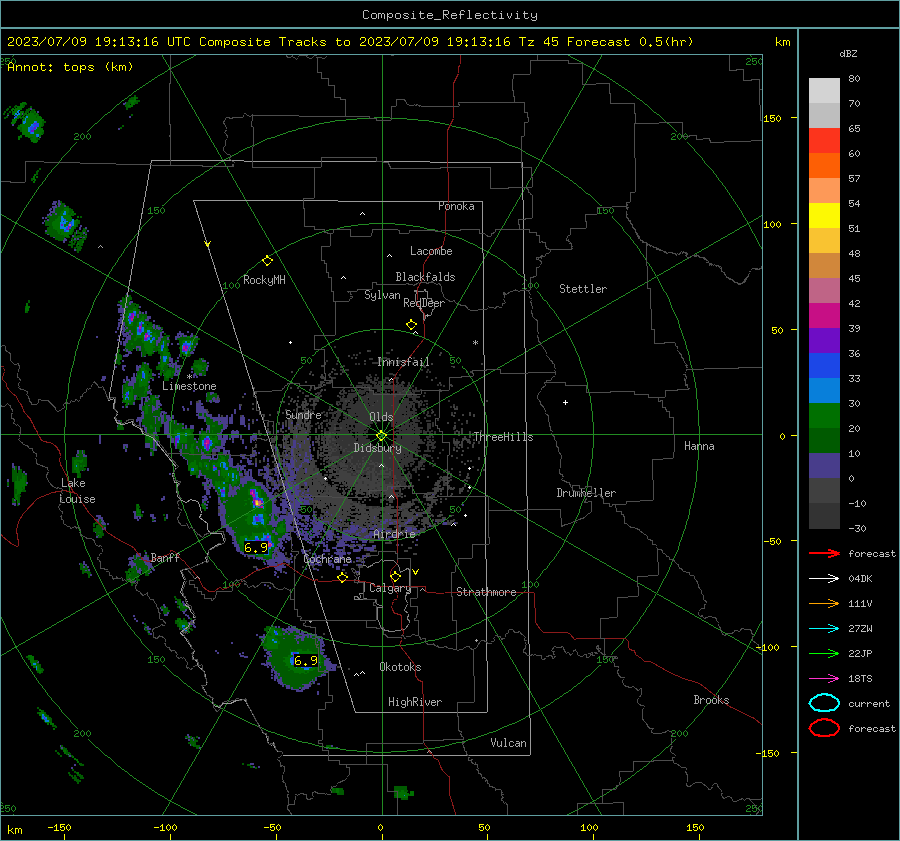Click the magenta 18TS arrow in the legend
Screen dimensions: 900x841
pyautogui.click(x=824, y=679)
